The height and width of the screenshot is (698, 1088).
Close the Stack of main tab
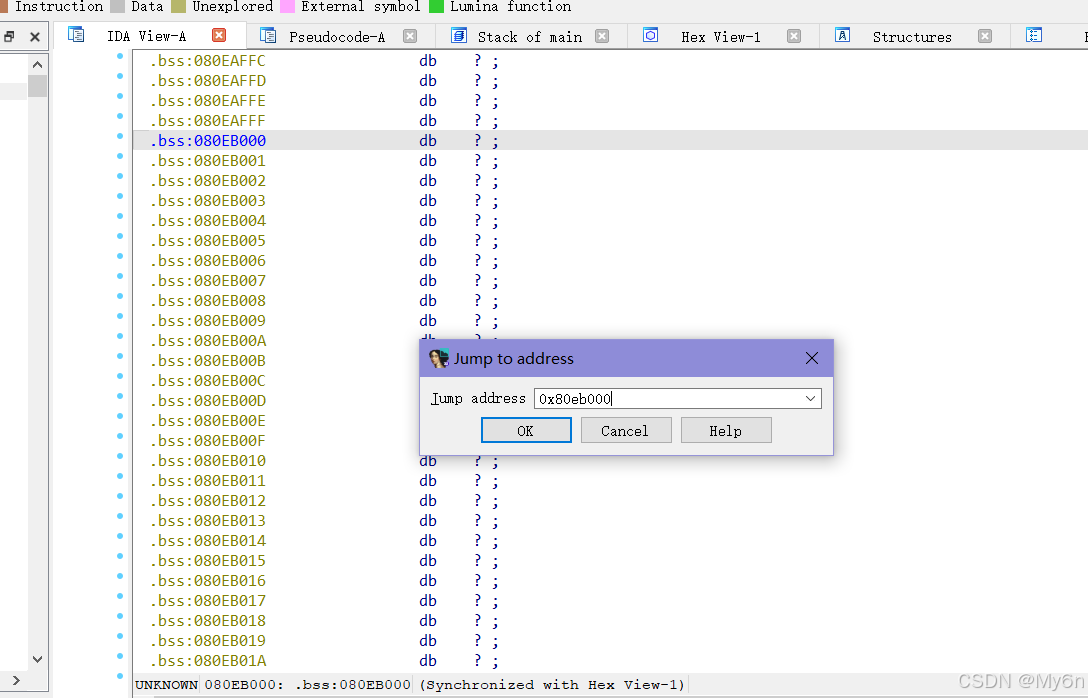[x=602, y=36]
